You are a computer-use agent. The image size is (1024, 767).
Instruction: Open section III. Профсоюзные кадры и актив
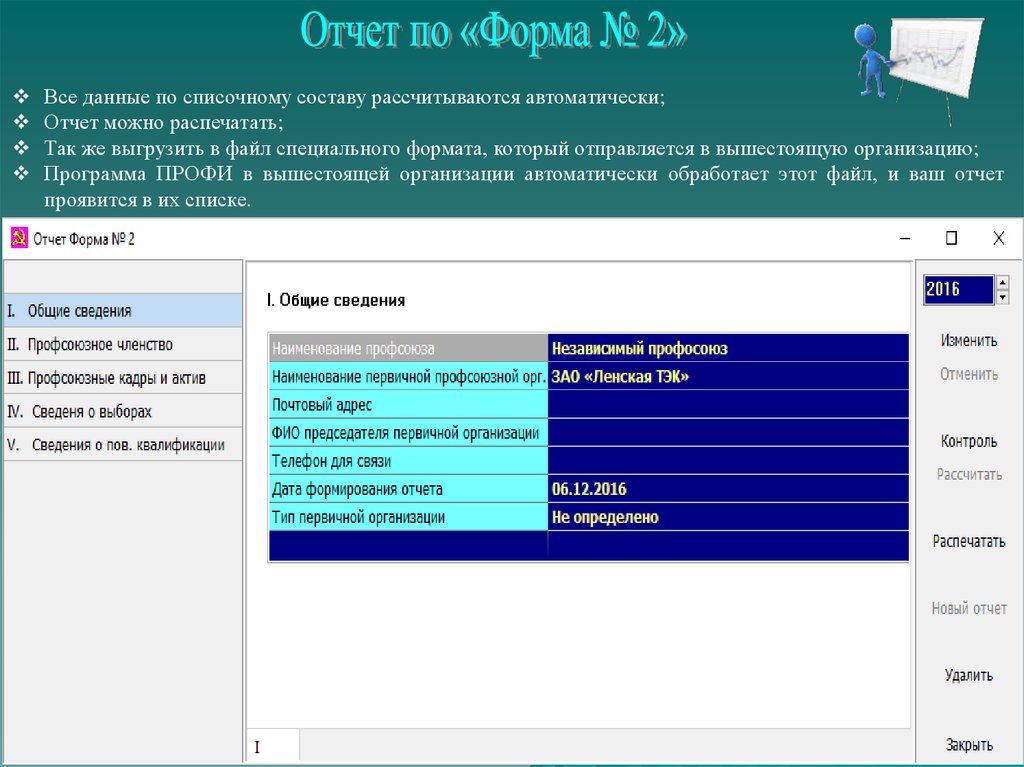click(122, 378)
